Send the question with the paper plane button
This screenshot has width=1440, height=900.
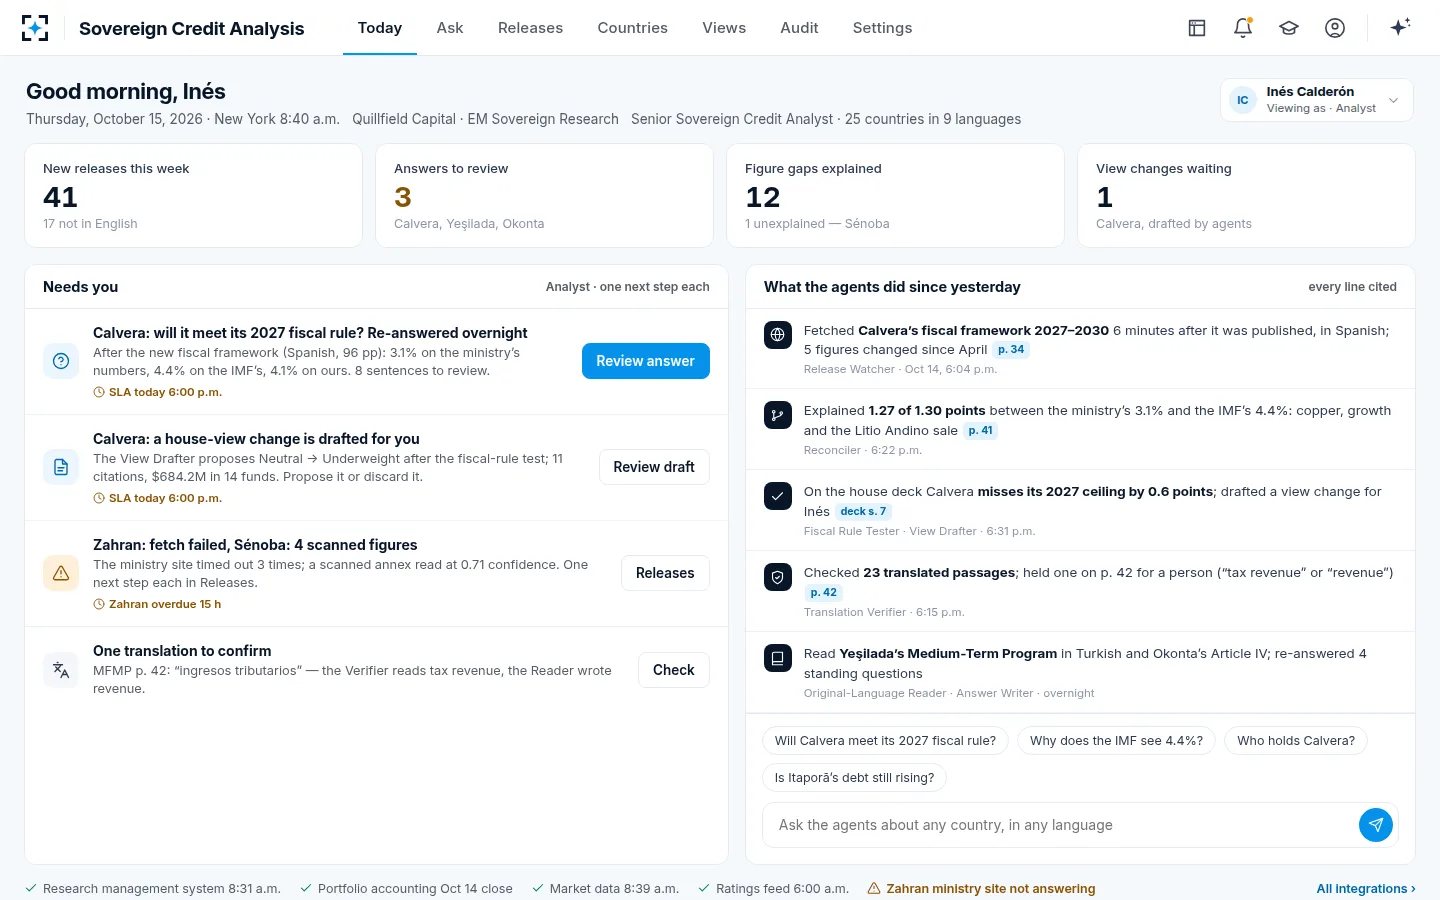click(1376, 825)
